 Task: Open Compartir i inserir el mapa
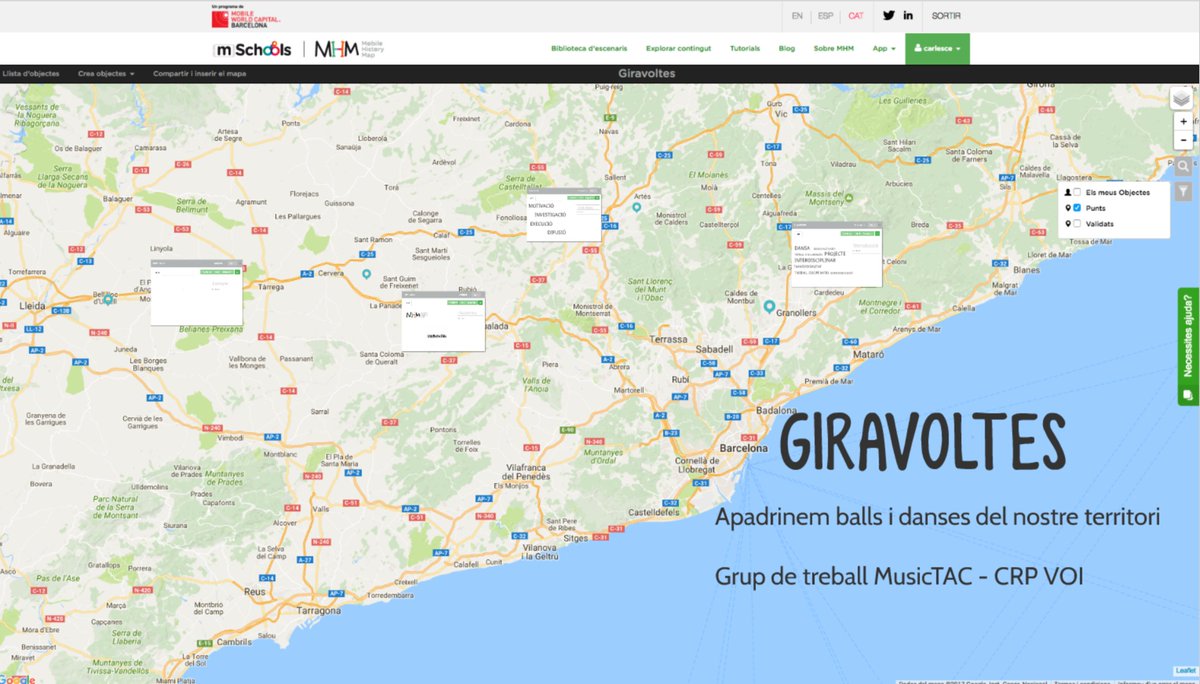(200, 74)
